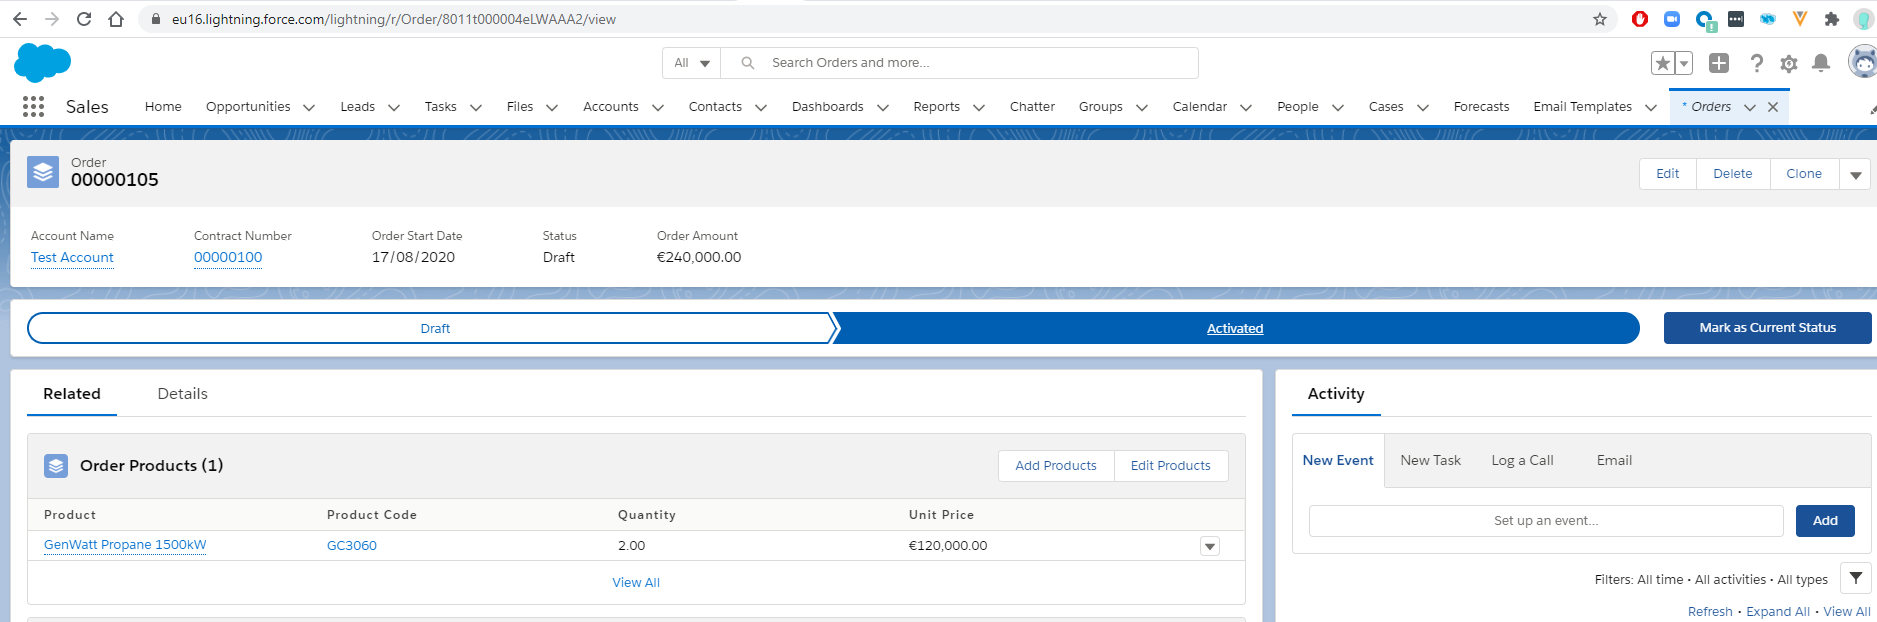Open the Test Account link

pos(72,257)
